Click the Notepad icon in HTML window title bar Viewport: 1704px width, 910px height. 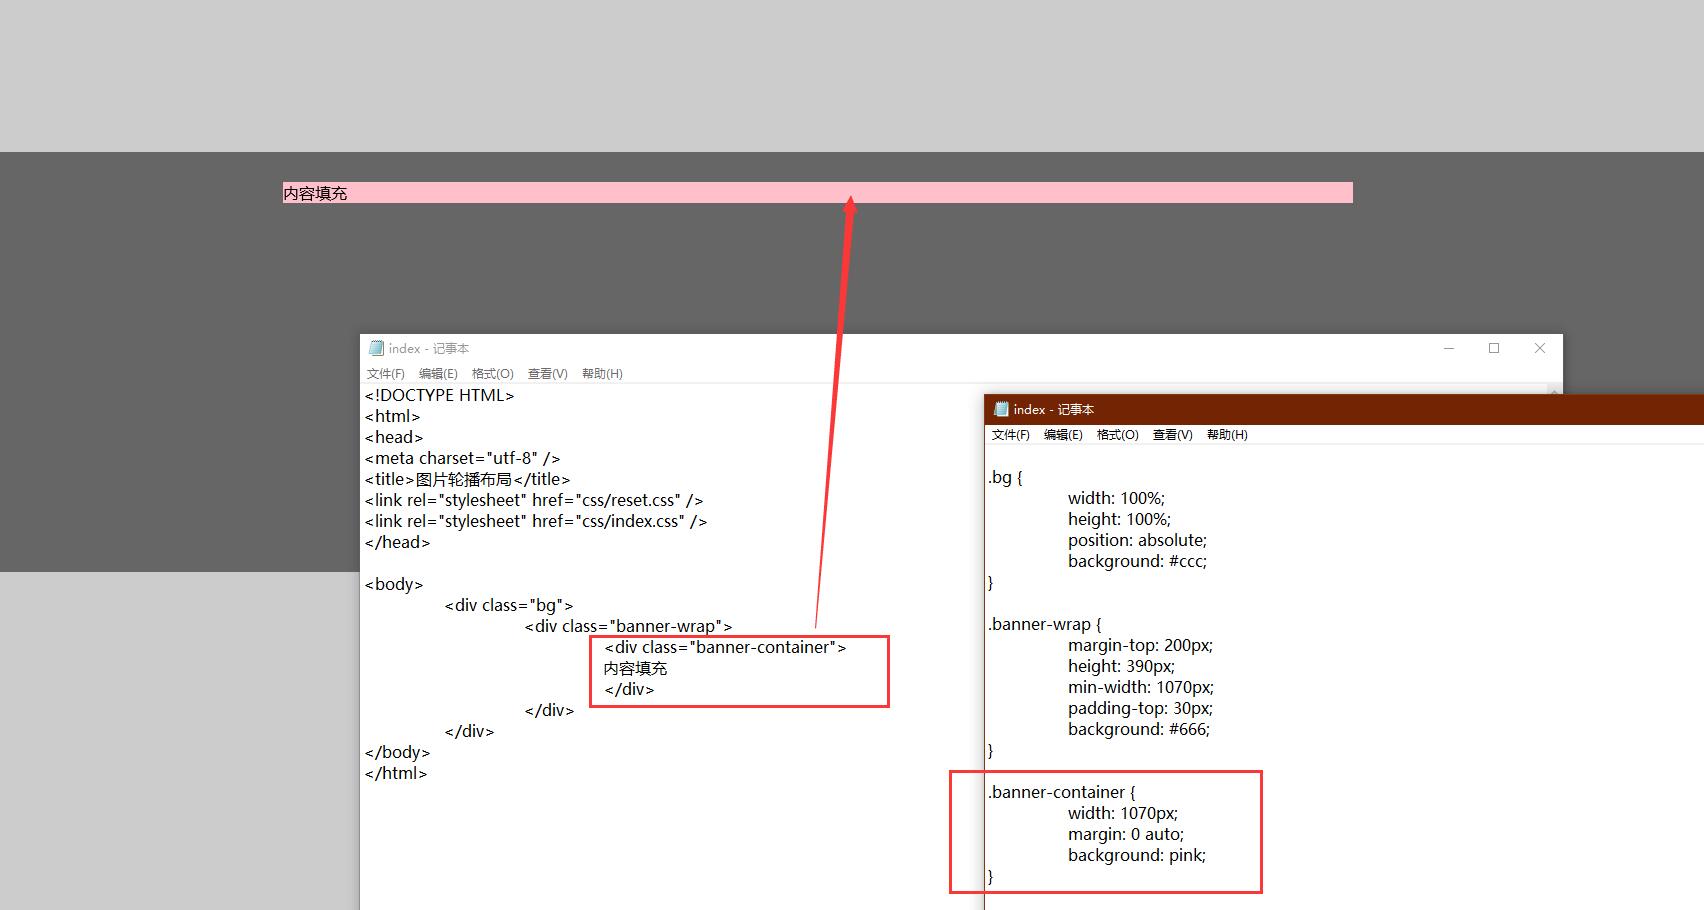pyautogui.click(x=376, y=348)
